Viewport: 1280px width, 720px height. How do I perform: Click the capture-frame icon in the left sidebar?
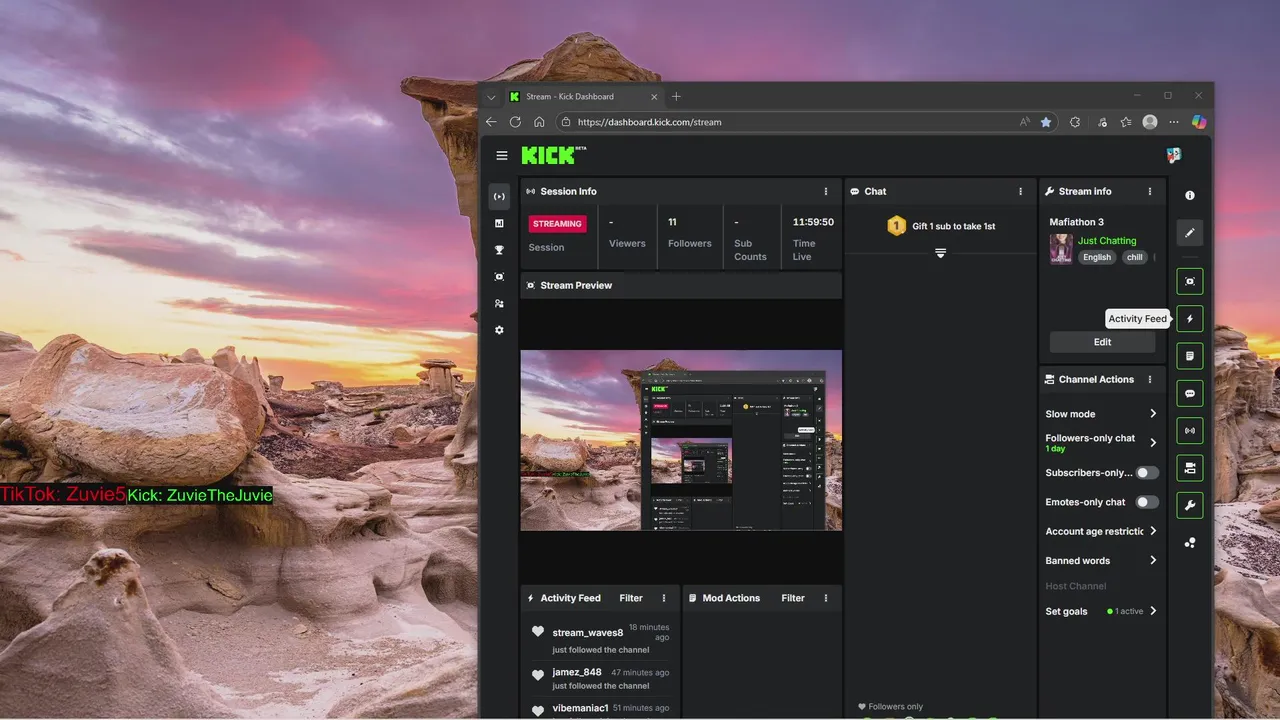point(499,277)
